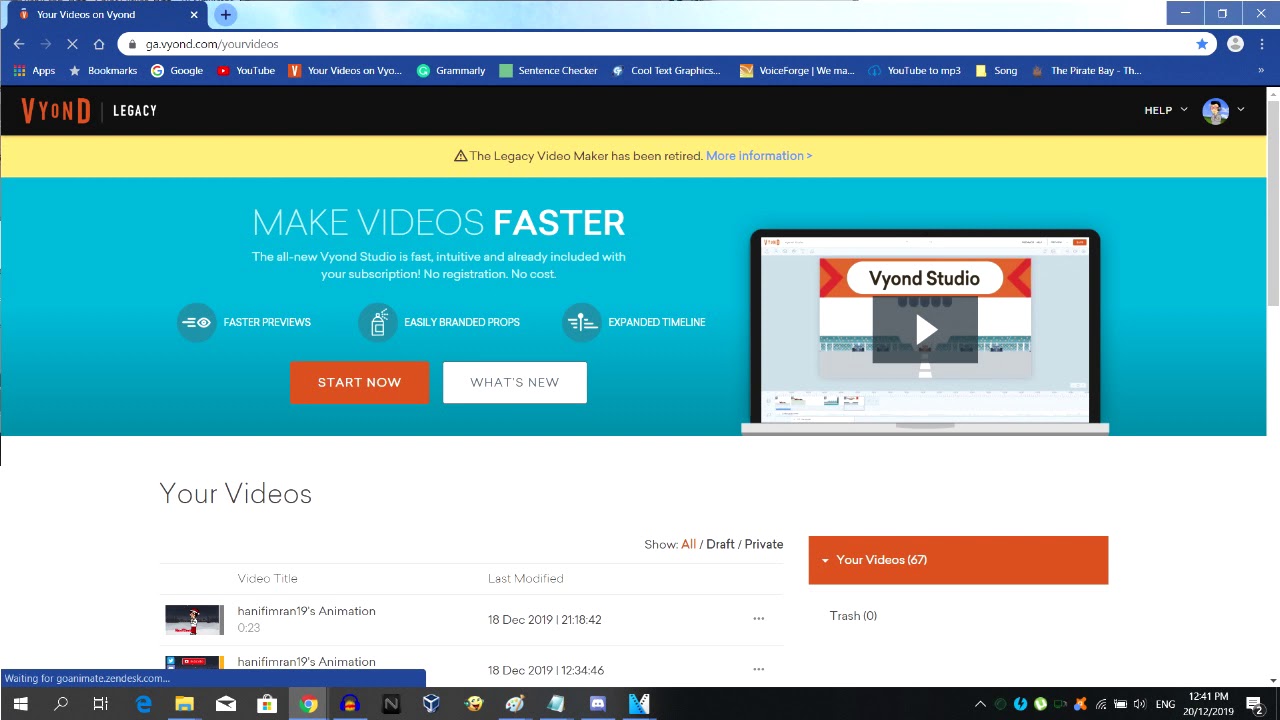Viewport: 1280px width, 720px height.
Task: Collapse the Your Videos (67) folder
Action: coord(958,560)
